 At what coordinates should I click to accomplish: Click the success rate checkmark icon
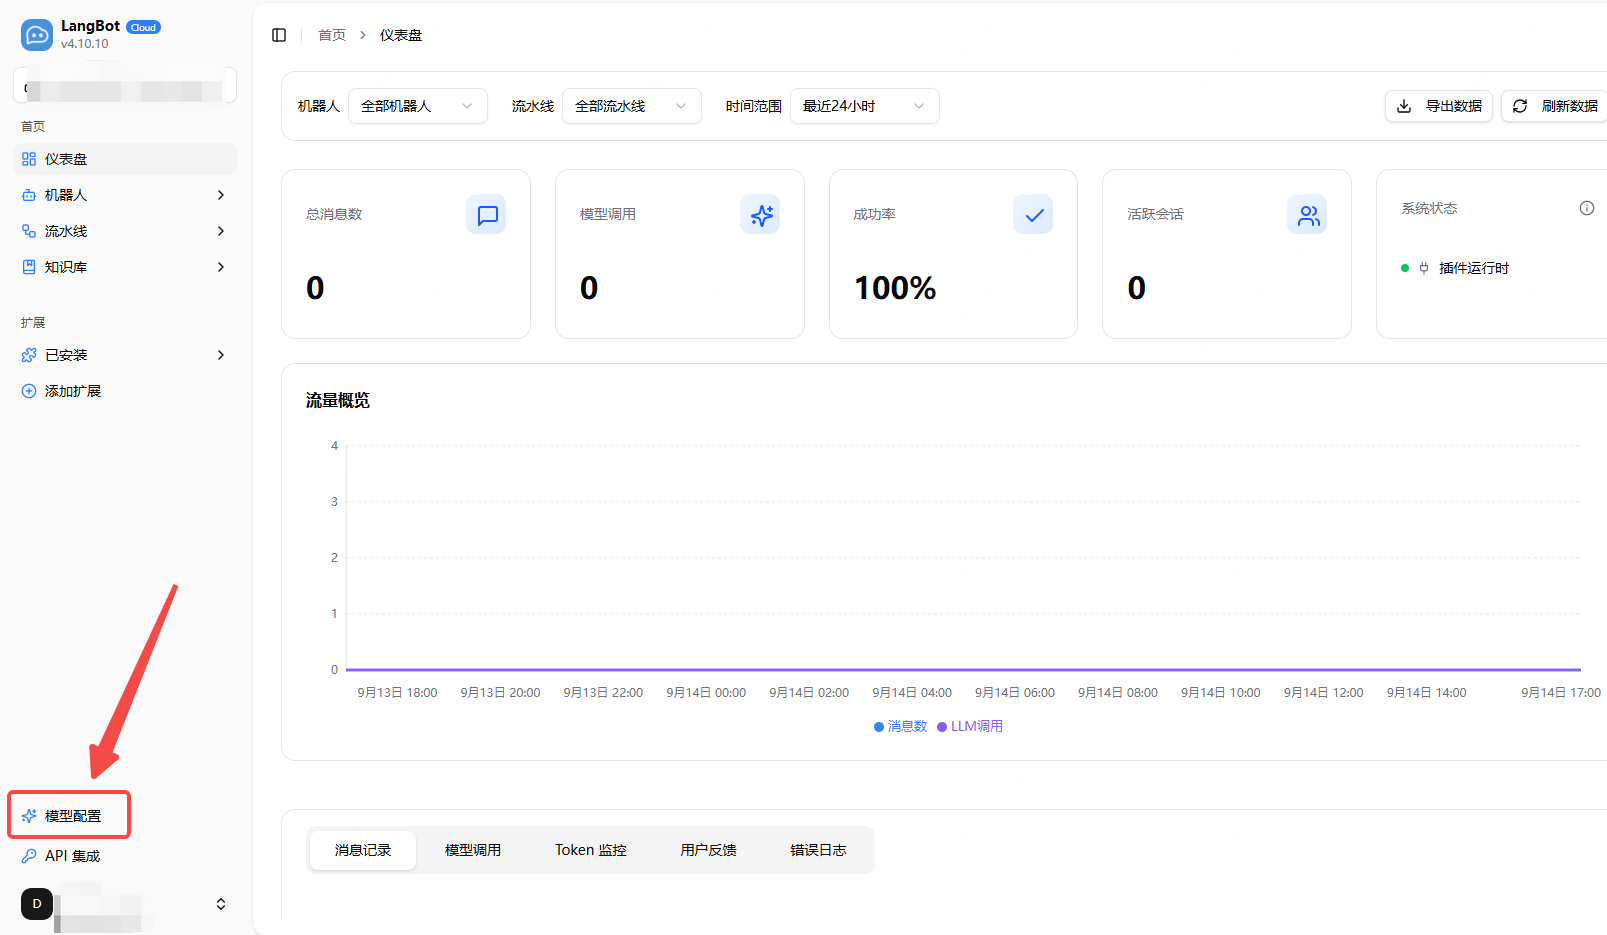[x=1034, y=214]
